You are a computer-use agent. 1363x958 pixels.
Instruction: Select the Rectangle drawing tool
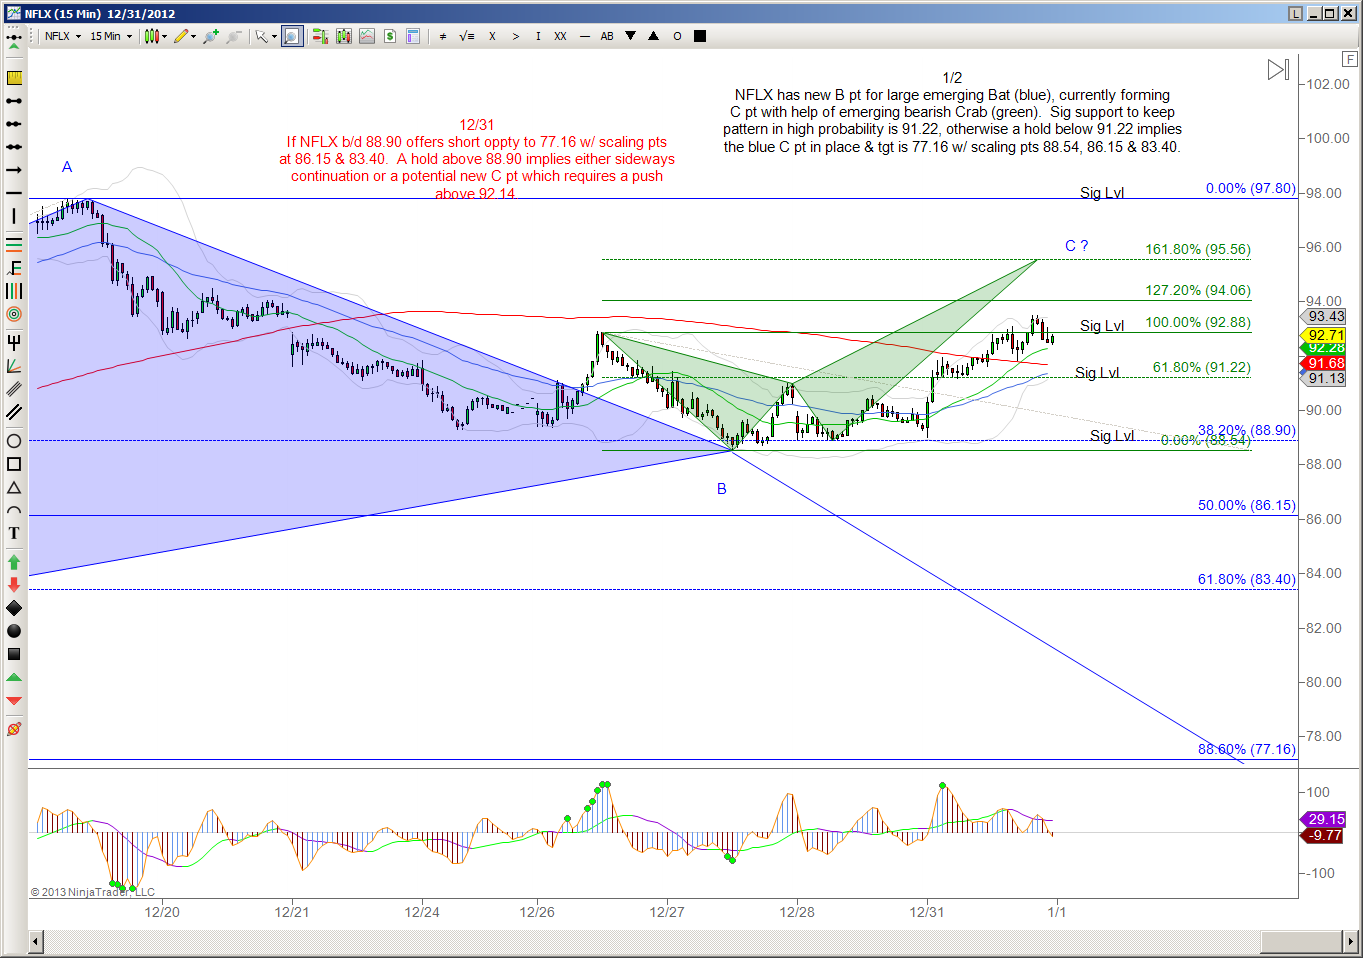click(x=14, y=464)
